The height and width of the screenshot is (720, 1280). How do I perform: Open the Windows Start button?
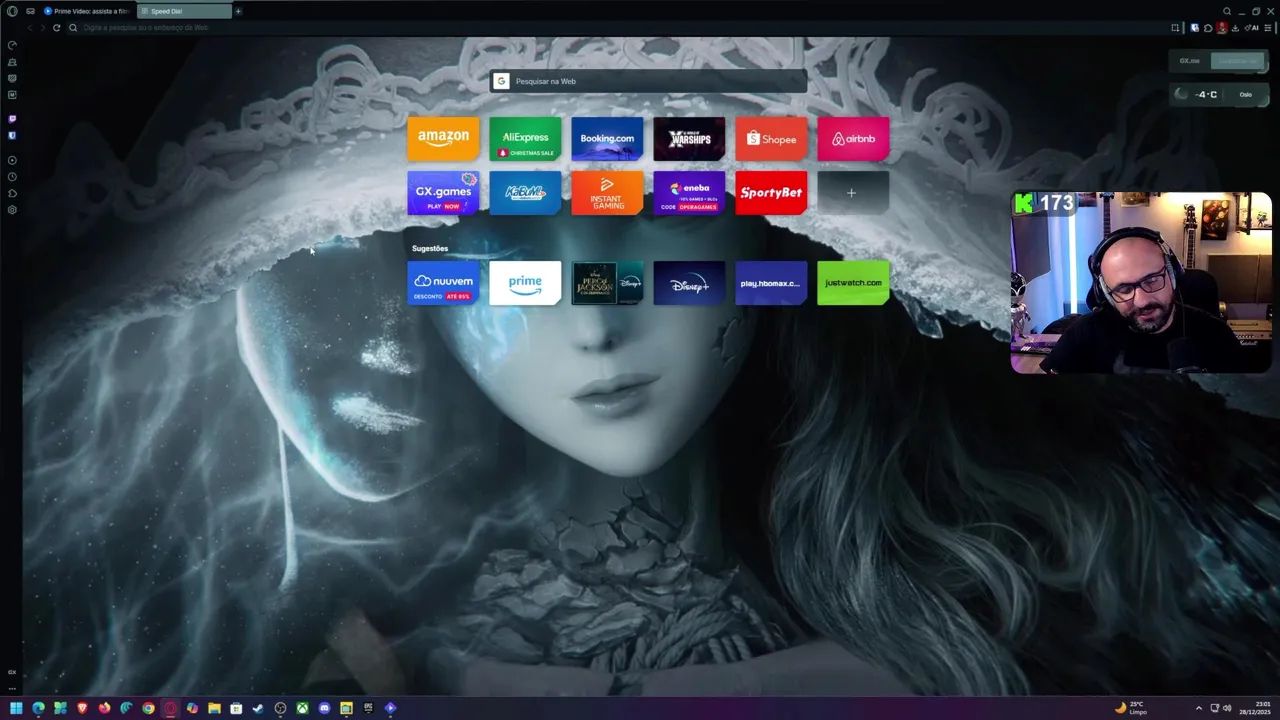tap(16, 708)
